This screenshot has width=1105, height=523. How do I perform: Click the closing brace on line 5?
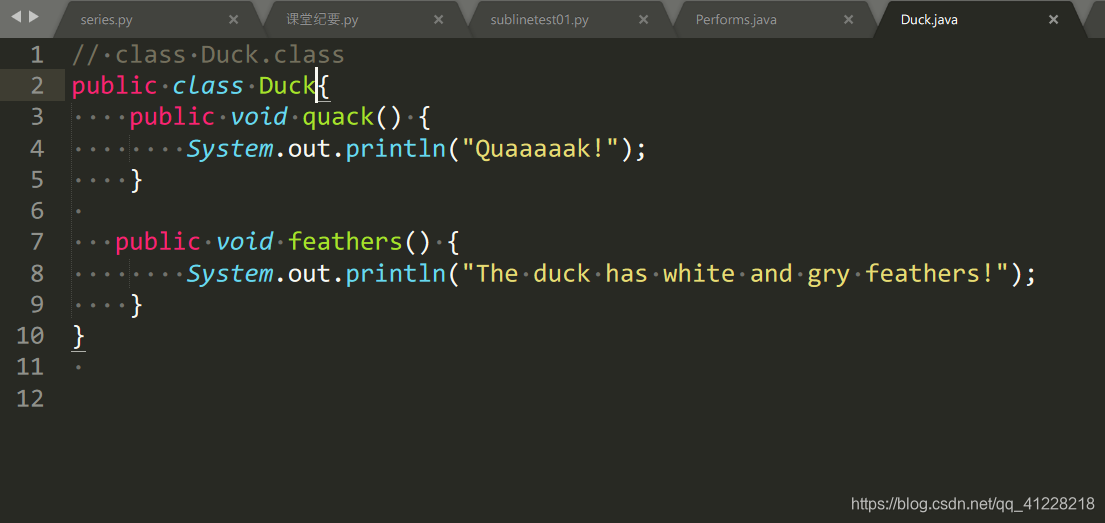(x=136, y=180)
